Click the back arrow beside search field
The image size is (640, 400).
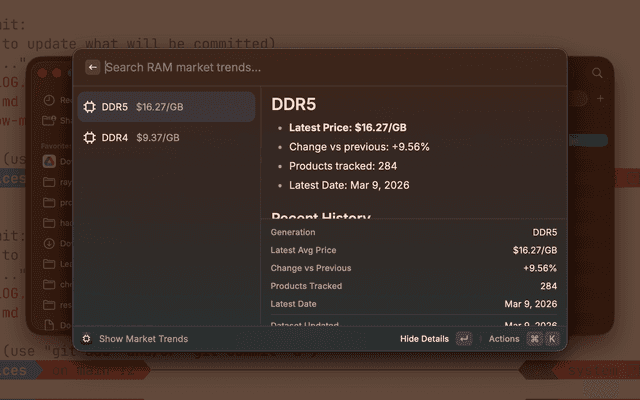(x=93, y=67)
